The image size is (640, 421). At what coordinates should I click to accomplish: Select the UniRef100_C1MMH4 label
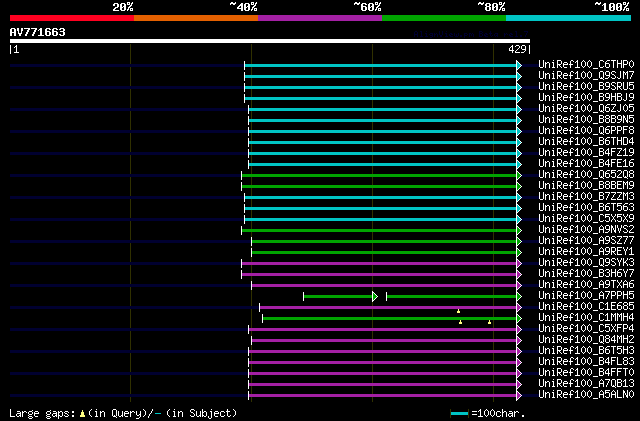[587, 318]
